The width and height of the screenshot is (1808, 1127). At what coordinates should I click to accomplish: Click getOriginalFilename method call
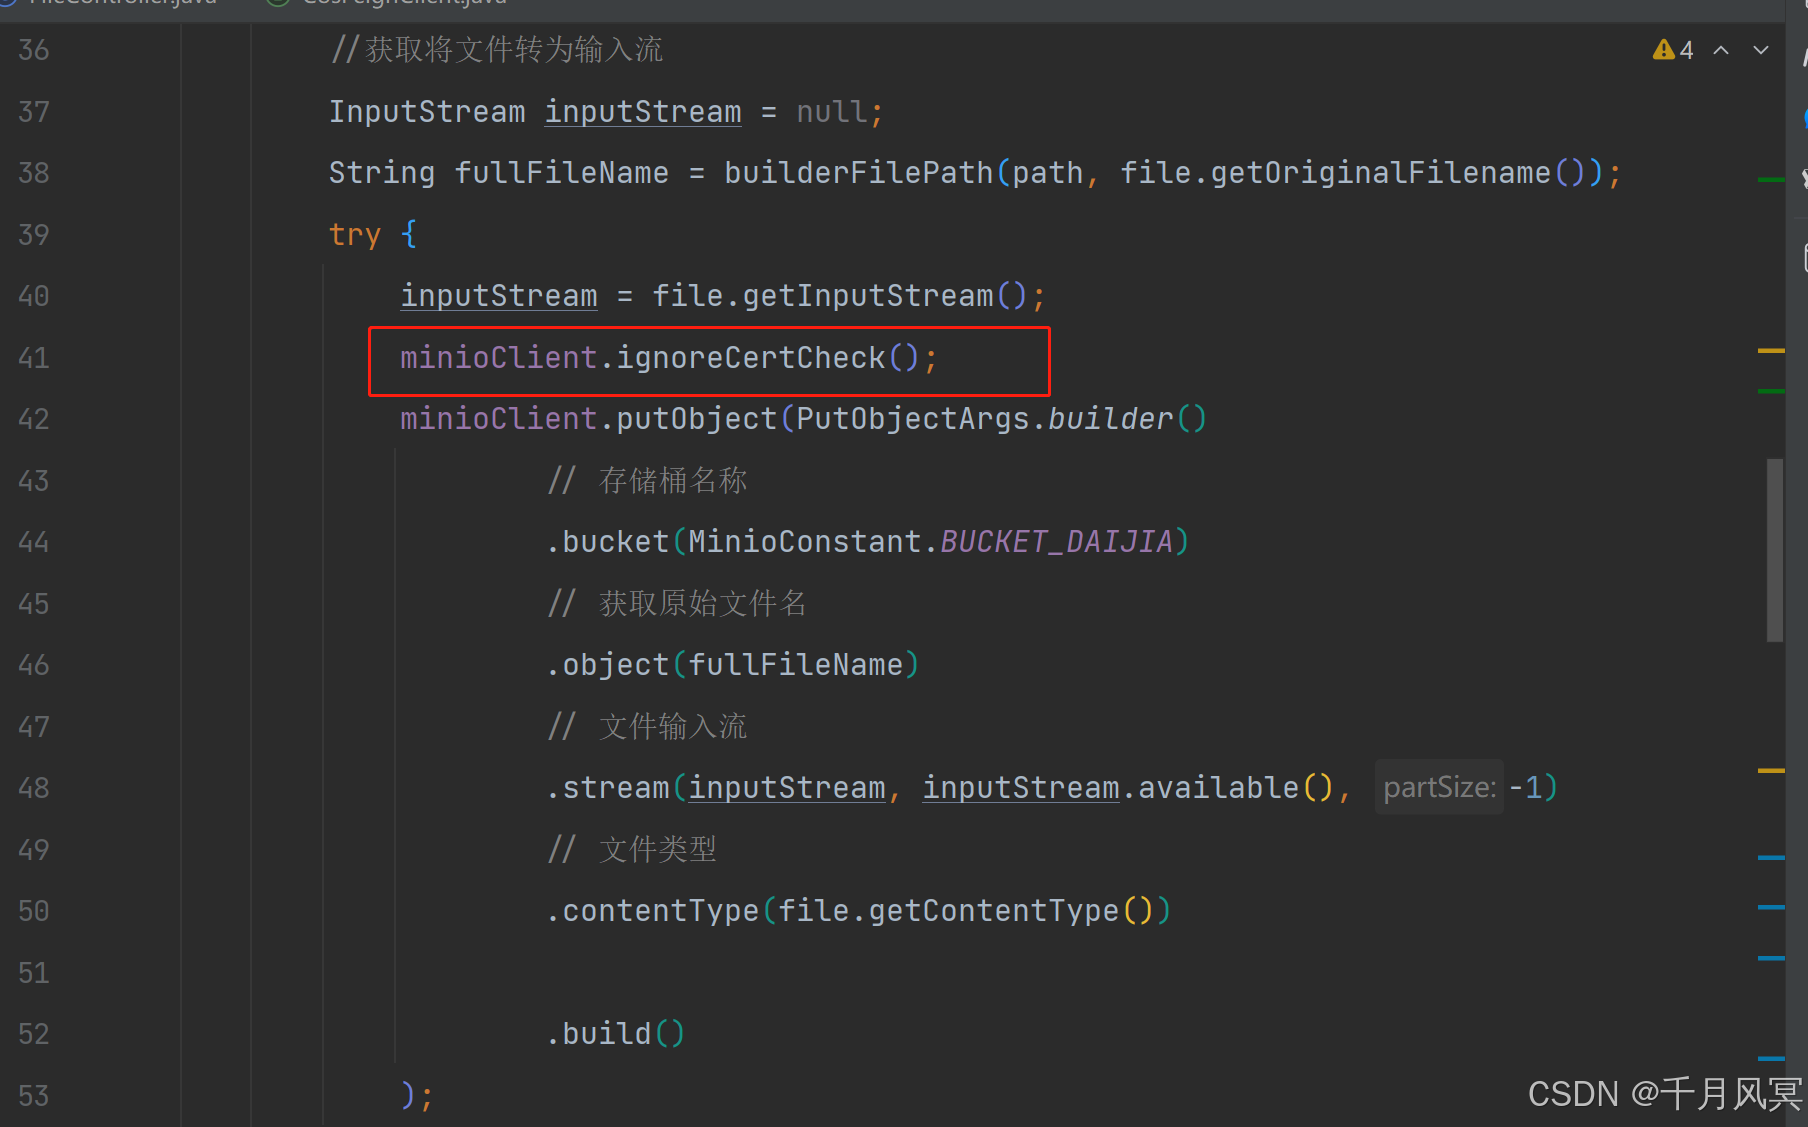point(1381,173)
